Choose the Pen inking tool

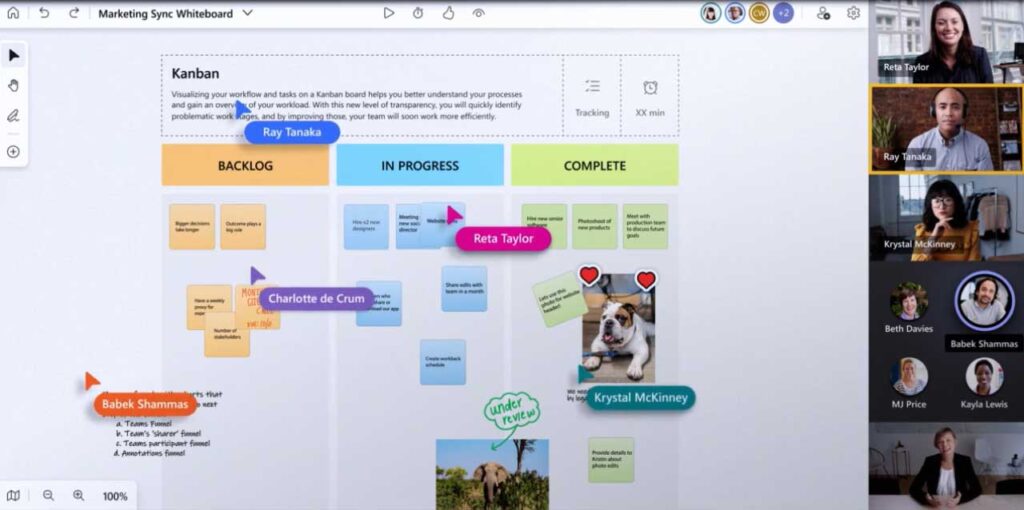coord(14,116)
